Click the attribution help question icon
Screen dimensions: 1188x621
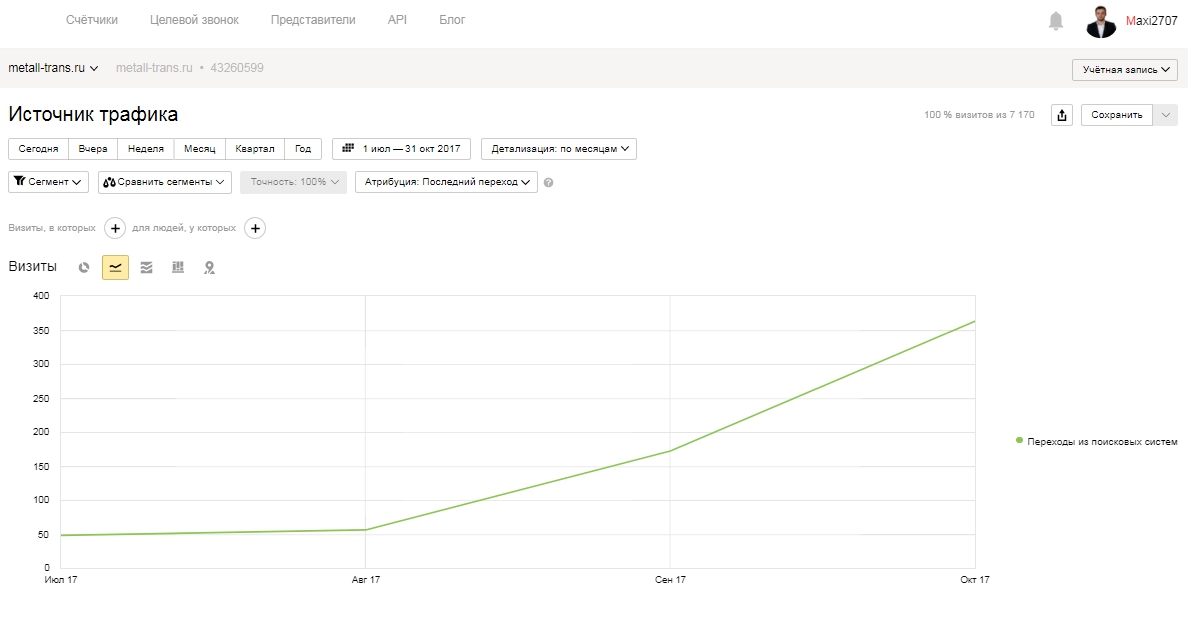click(x=549, y=183)
